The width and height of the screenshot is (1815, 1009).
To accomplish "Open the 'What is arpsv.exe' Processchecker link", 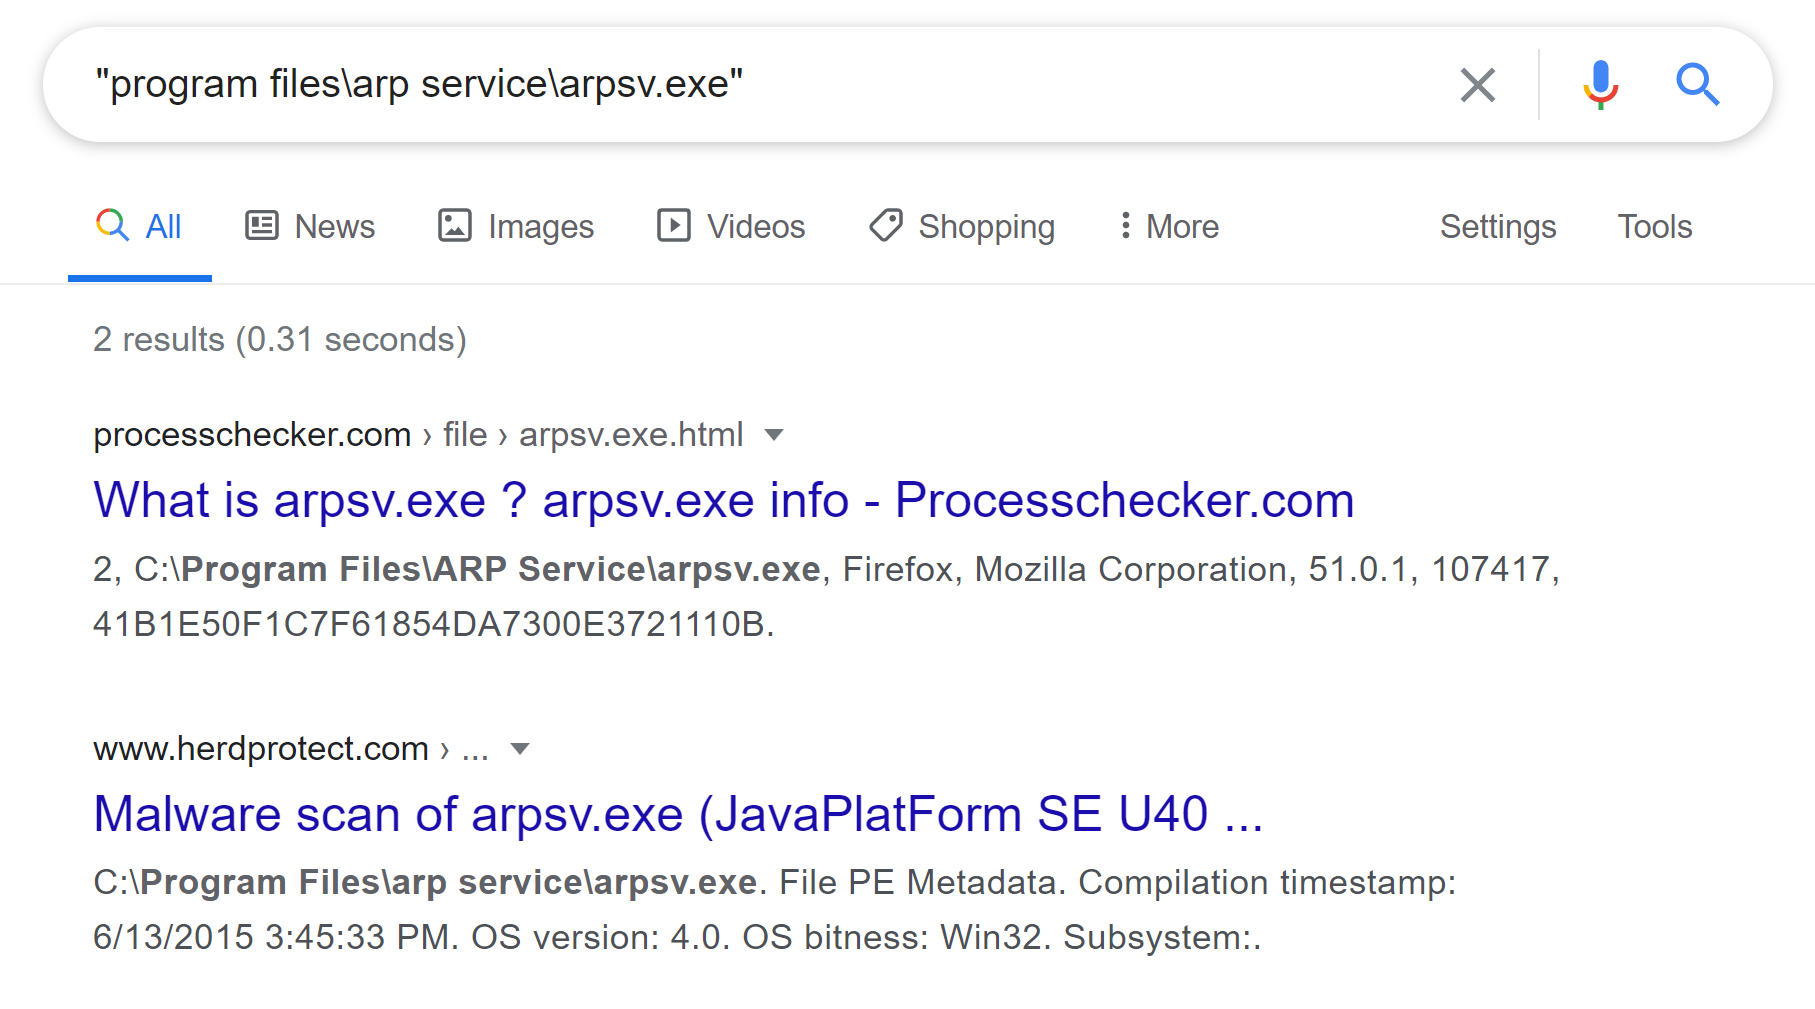I will pyautogui.click(x=724, y=500).
